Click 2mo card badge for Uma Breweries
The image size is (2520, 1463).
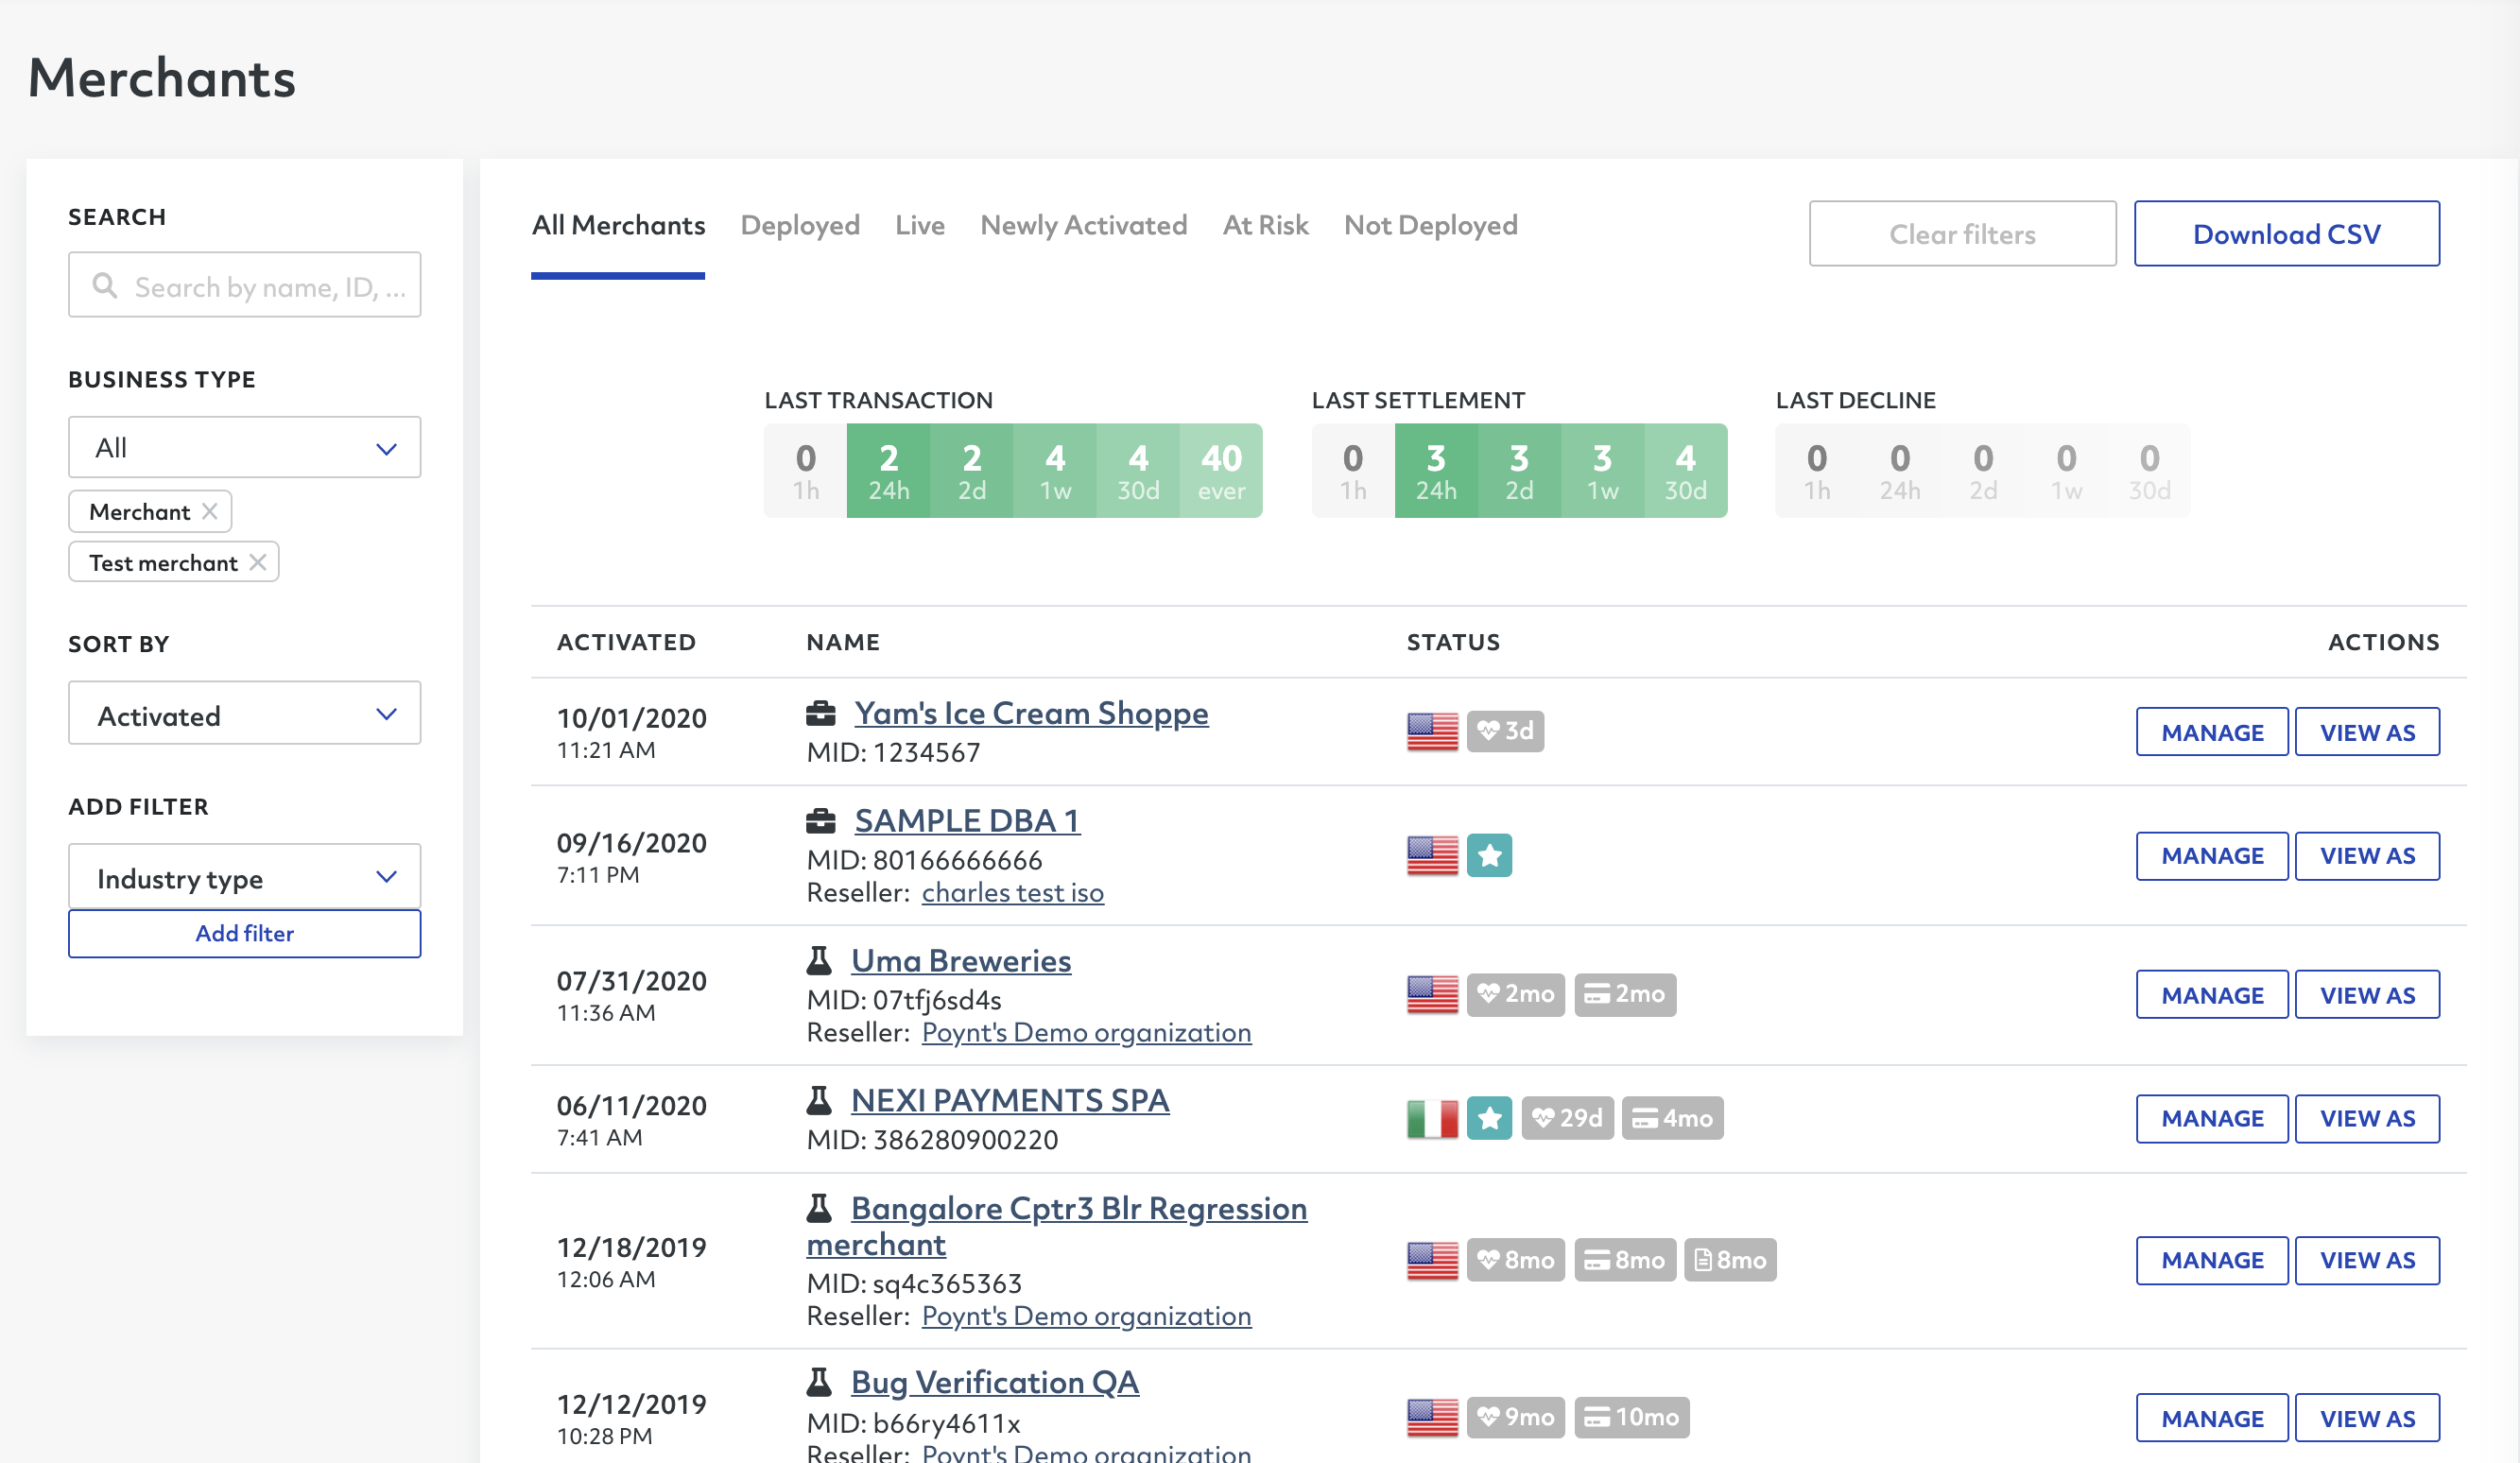coord(1625,994)
